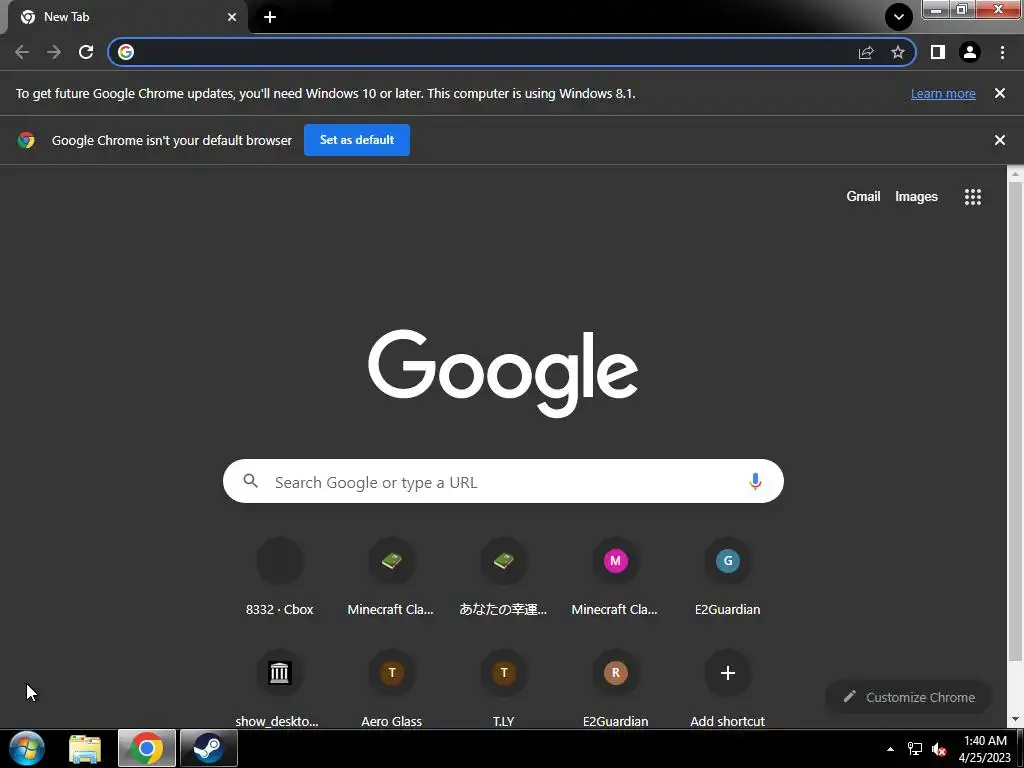Reload the page with the refresh icon

click(86, 52)
